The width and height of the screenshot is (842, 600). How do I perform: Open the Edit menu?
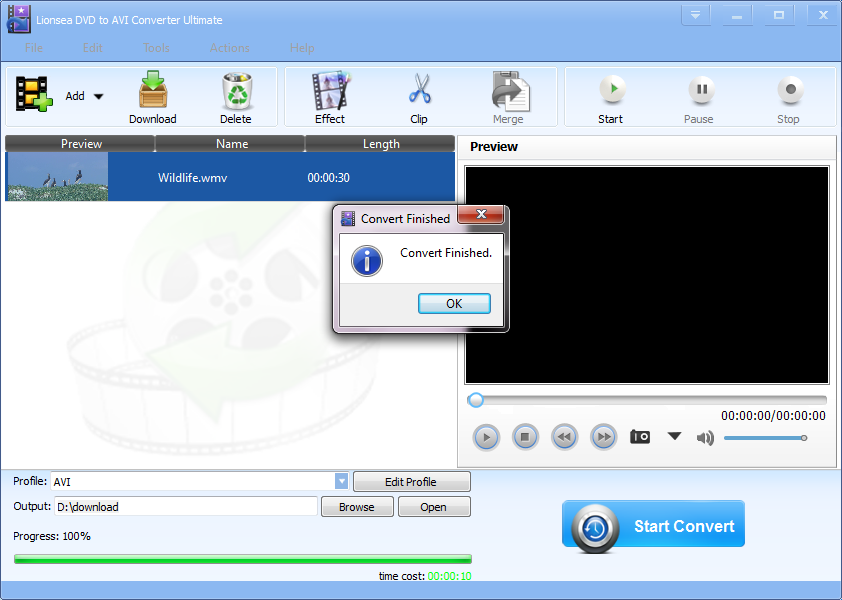(x=92, y=48)
